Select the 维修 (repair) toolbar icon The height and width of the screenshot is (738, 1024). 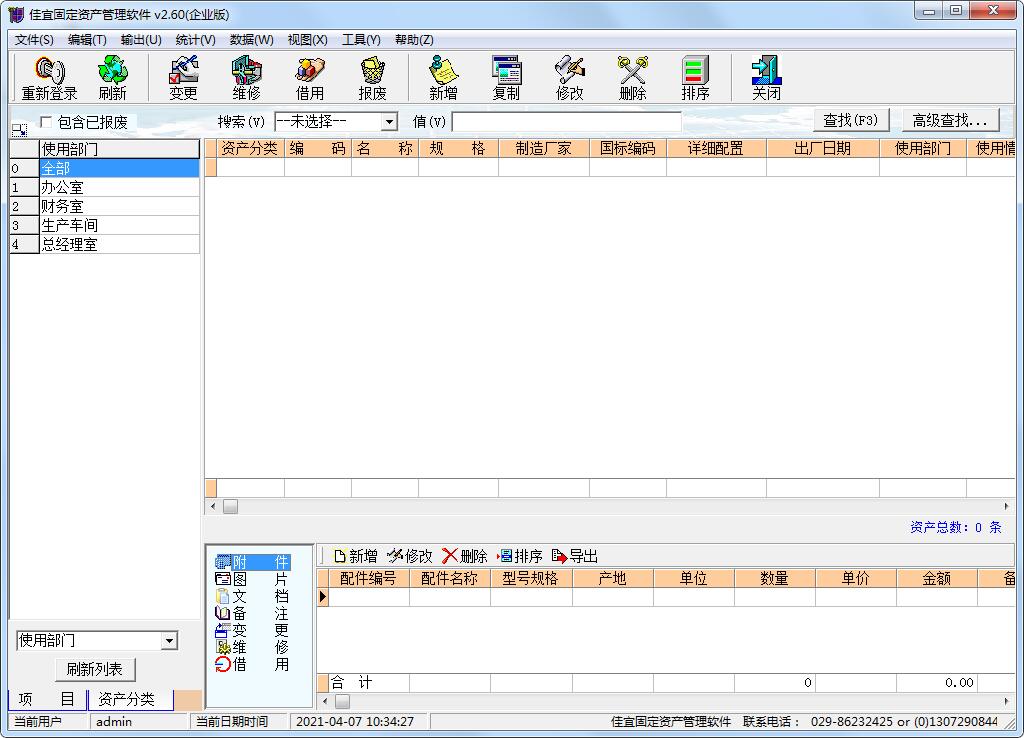click(246, 78)
